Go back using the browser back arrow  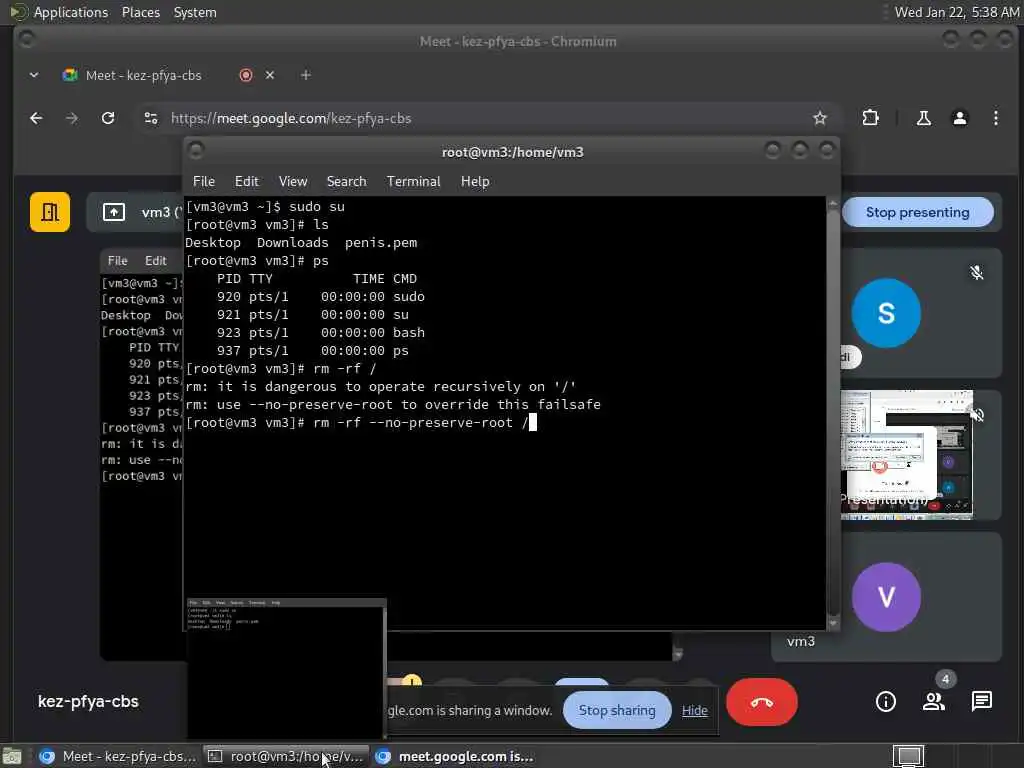37,118
